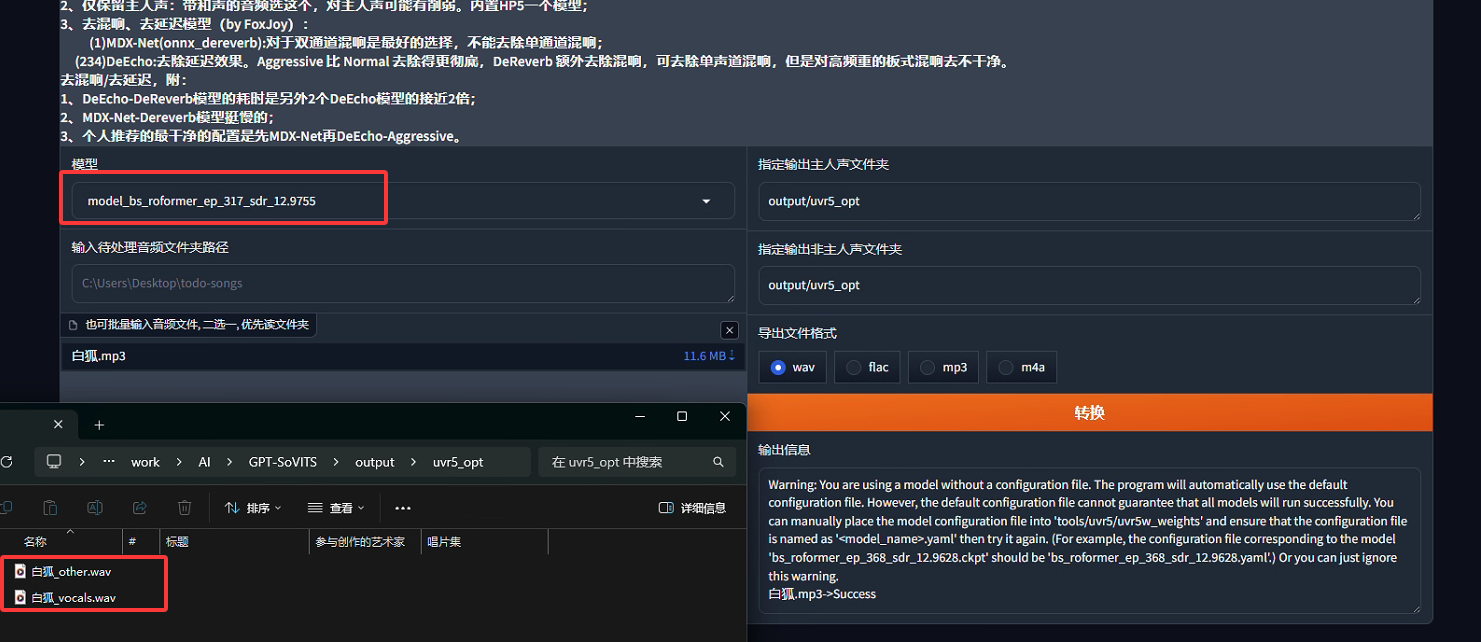This screenshot has width=1481, height=642.
Task: Add a new Explorer tab with plus icon
Action: tap(99, 425)
